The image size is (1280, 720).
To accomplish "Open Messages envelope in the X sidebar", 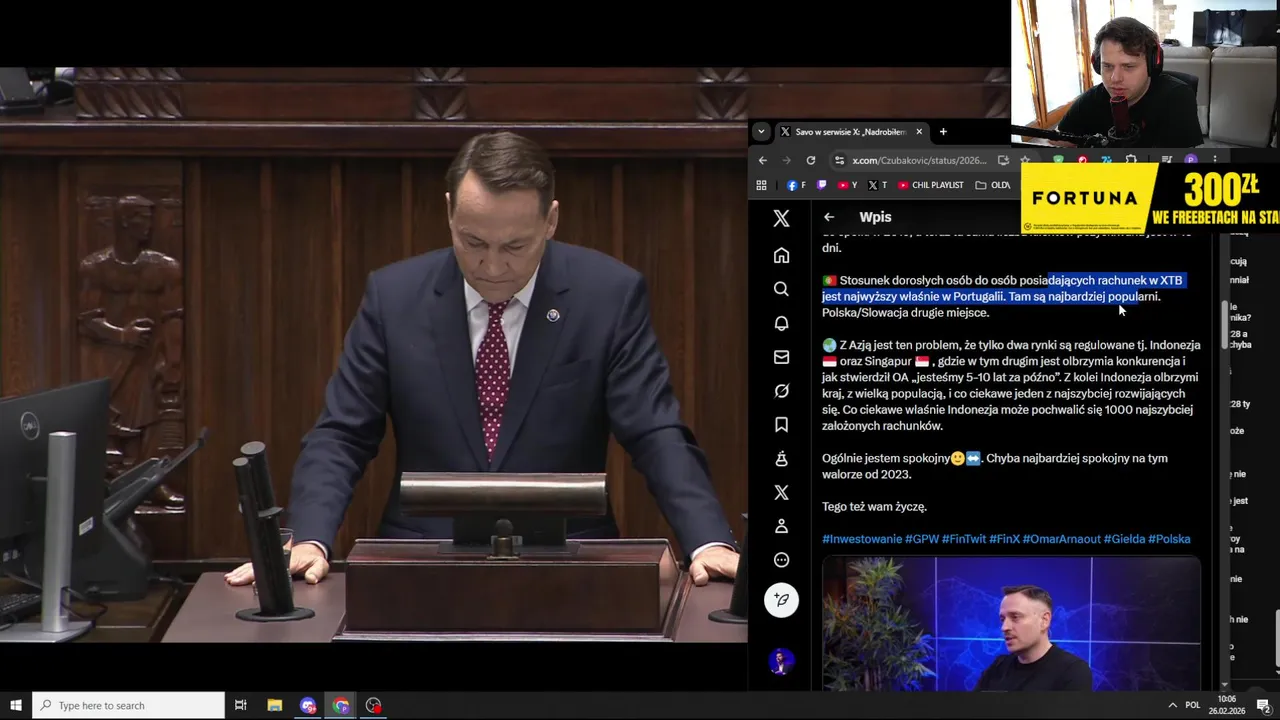I will (781, 357).
